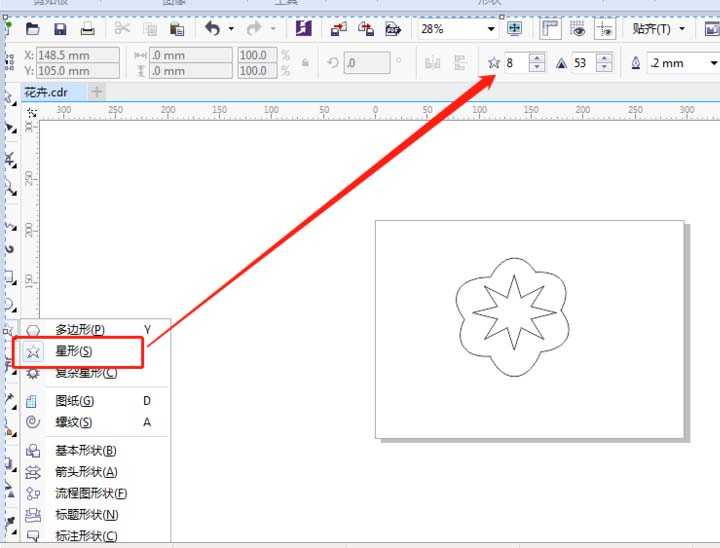Toggle the show rulers button
The image size is (720, 548).
pyautogui.click(x=550, y=29)
